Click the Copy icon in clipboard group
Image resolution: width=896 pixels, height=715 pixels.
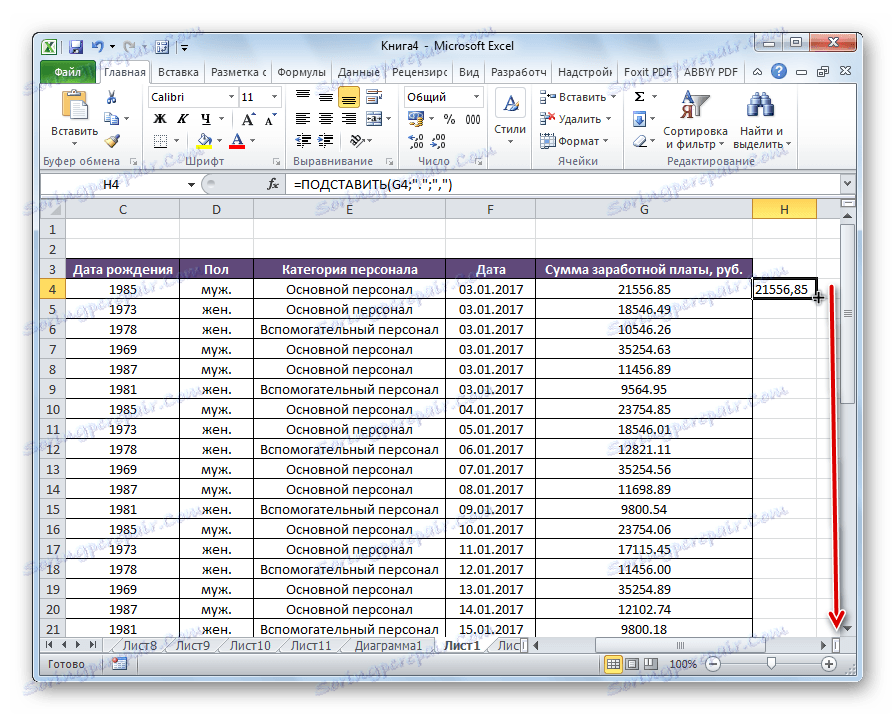pos(111,119)
